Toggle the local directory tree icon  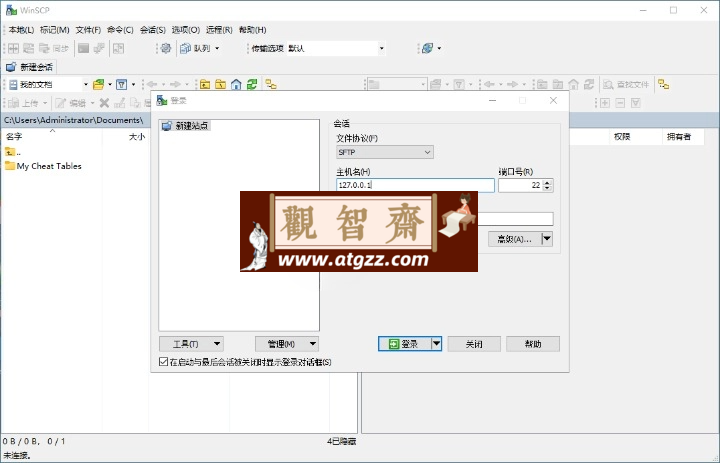pyautogui.click(x=271, y=85)
